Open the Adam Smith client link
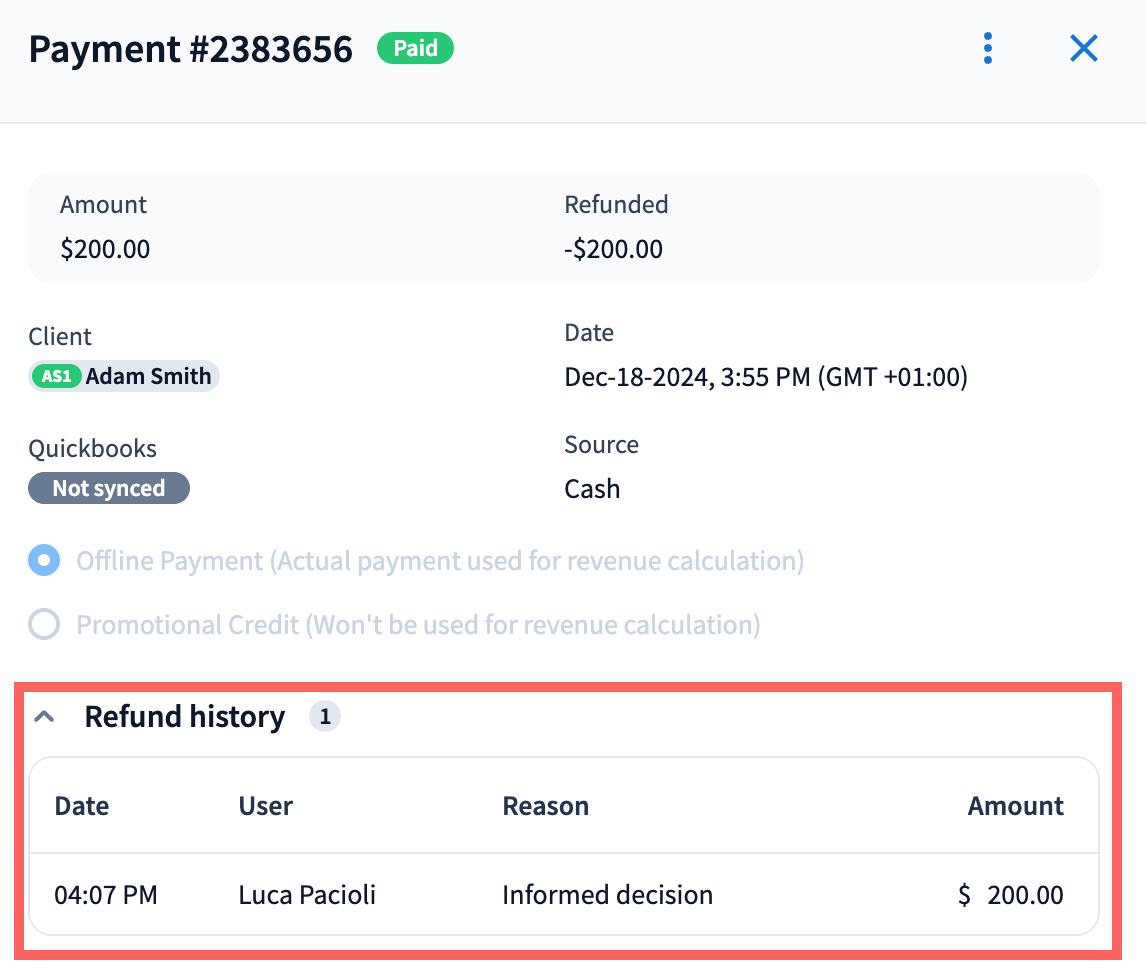Image resolution: width=1146 pixels, height=974 pixels. pyautogui.click(x=148, y=377)
